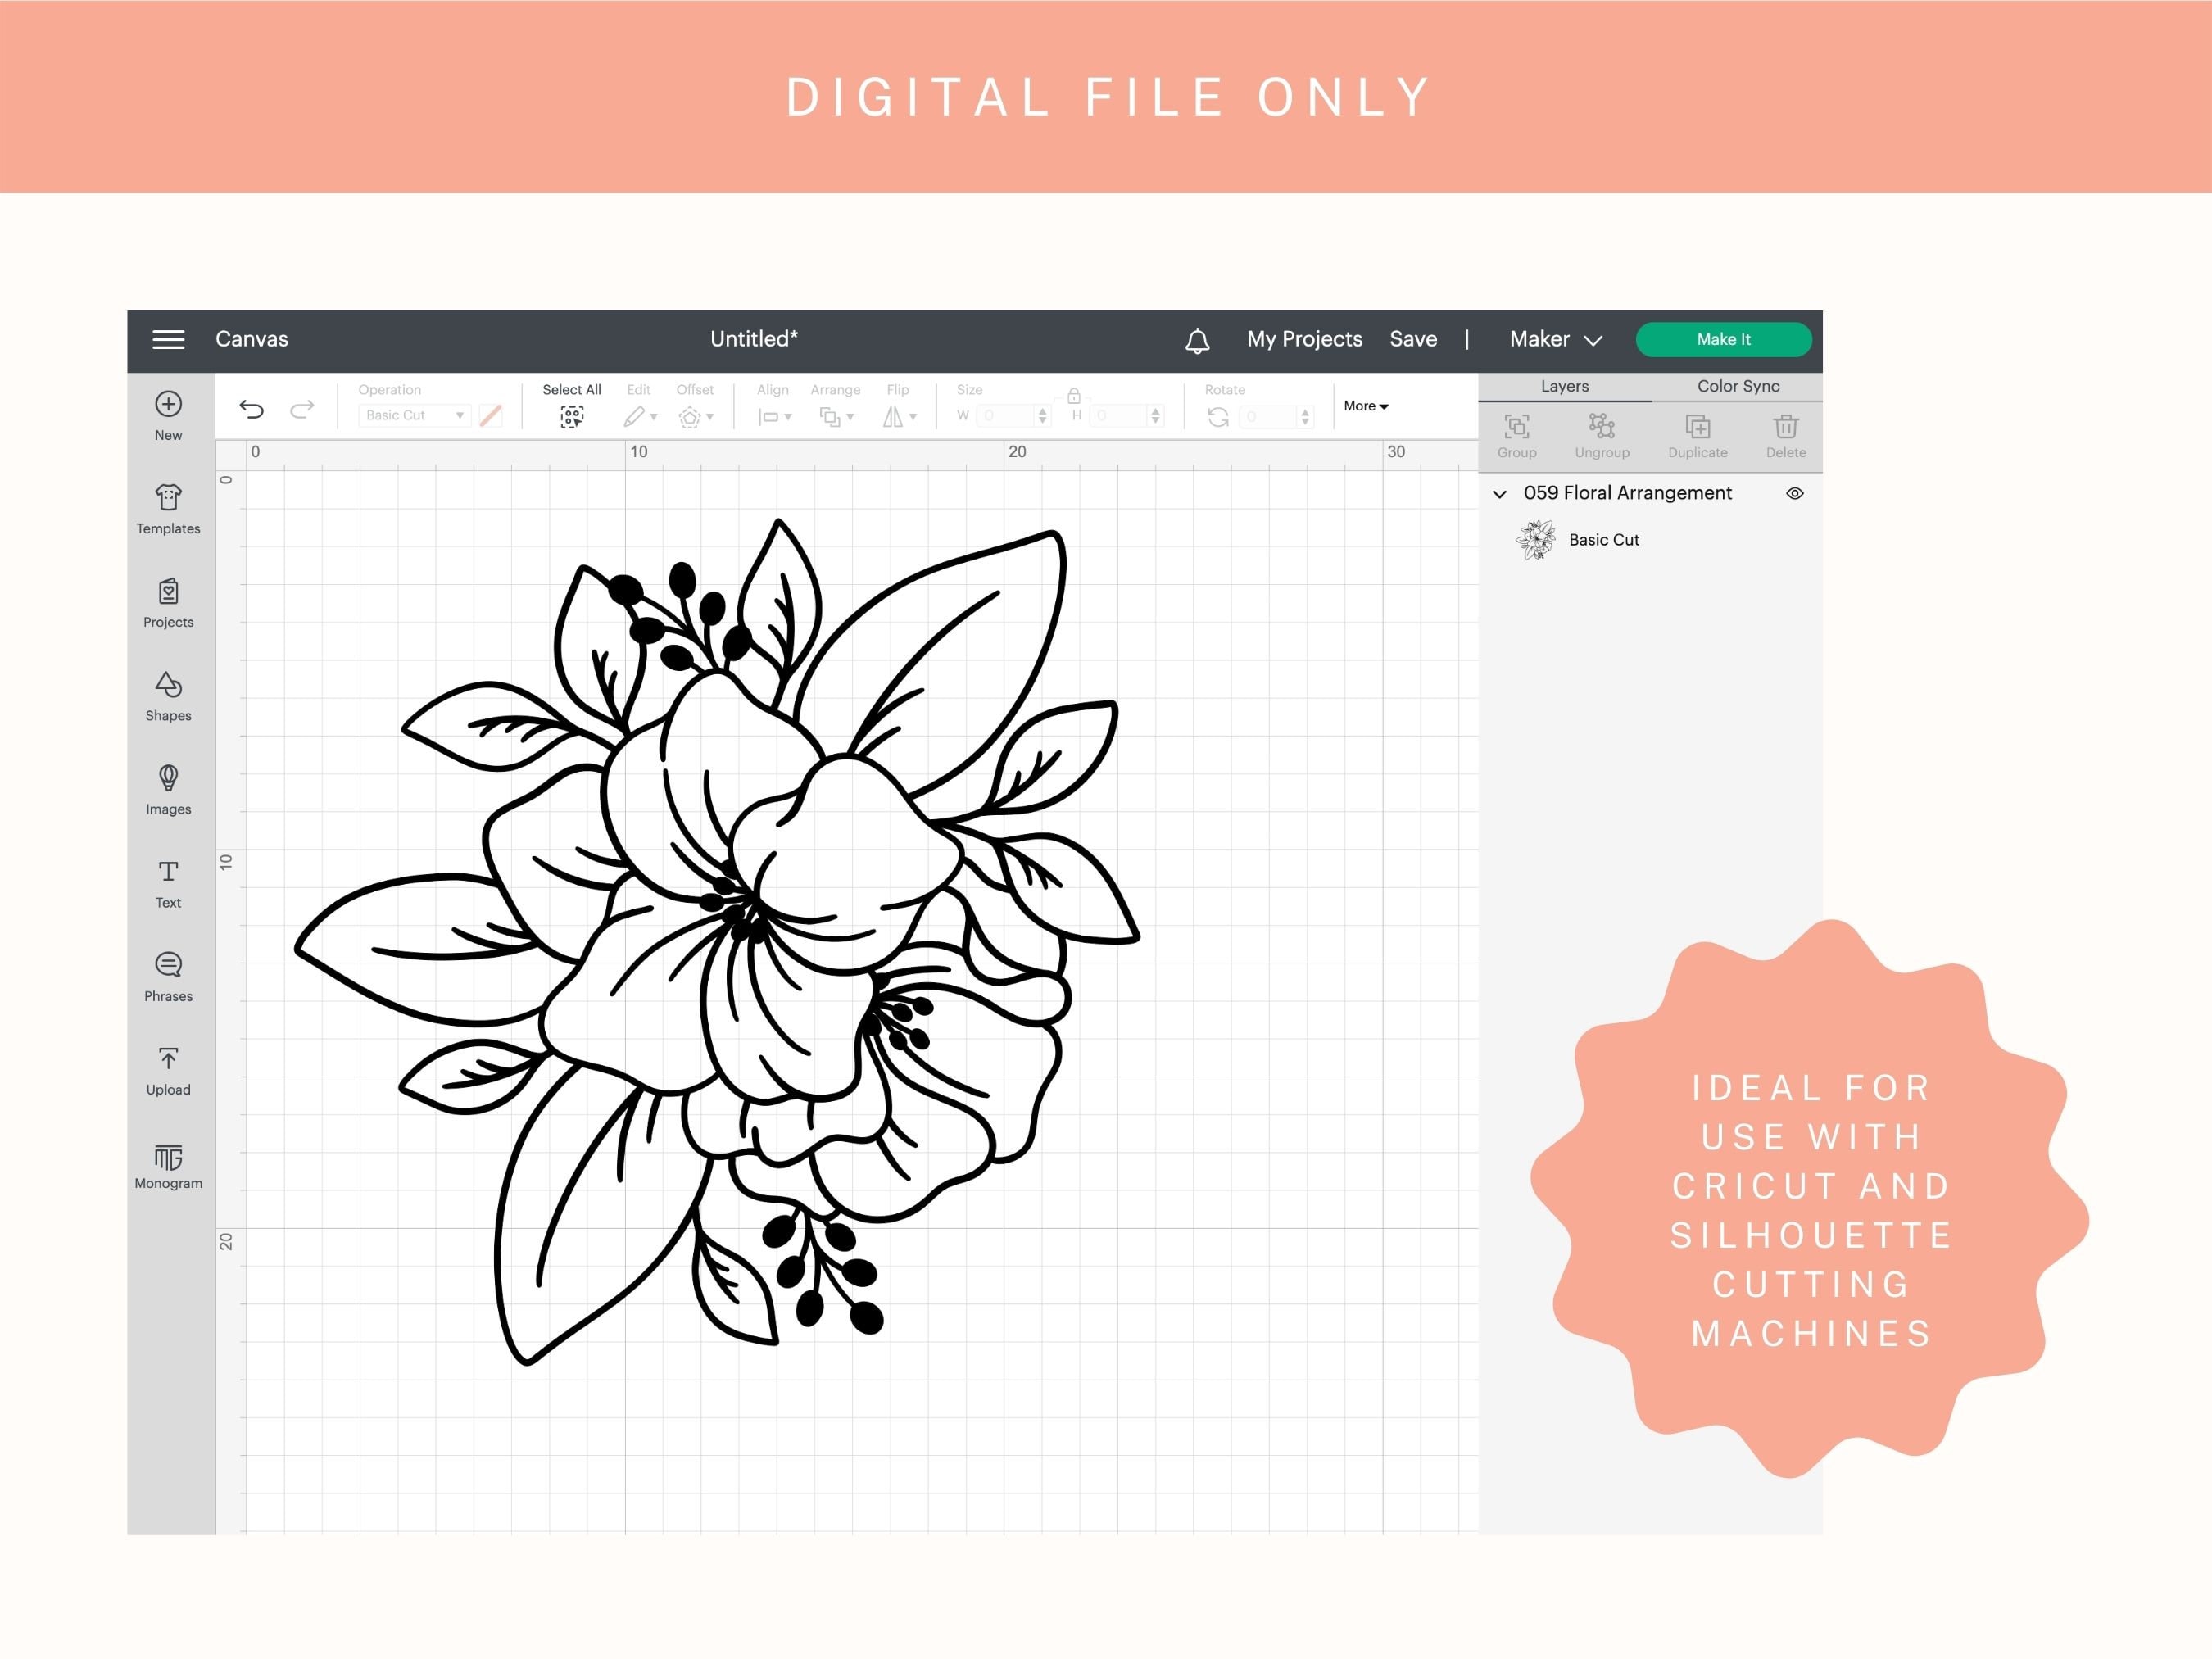
Task: Open the Projects sidebar item
Action: [168, 603]
